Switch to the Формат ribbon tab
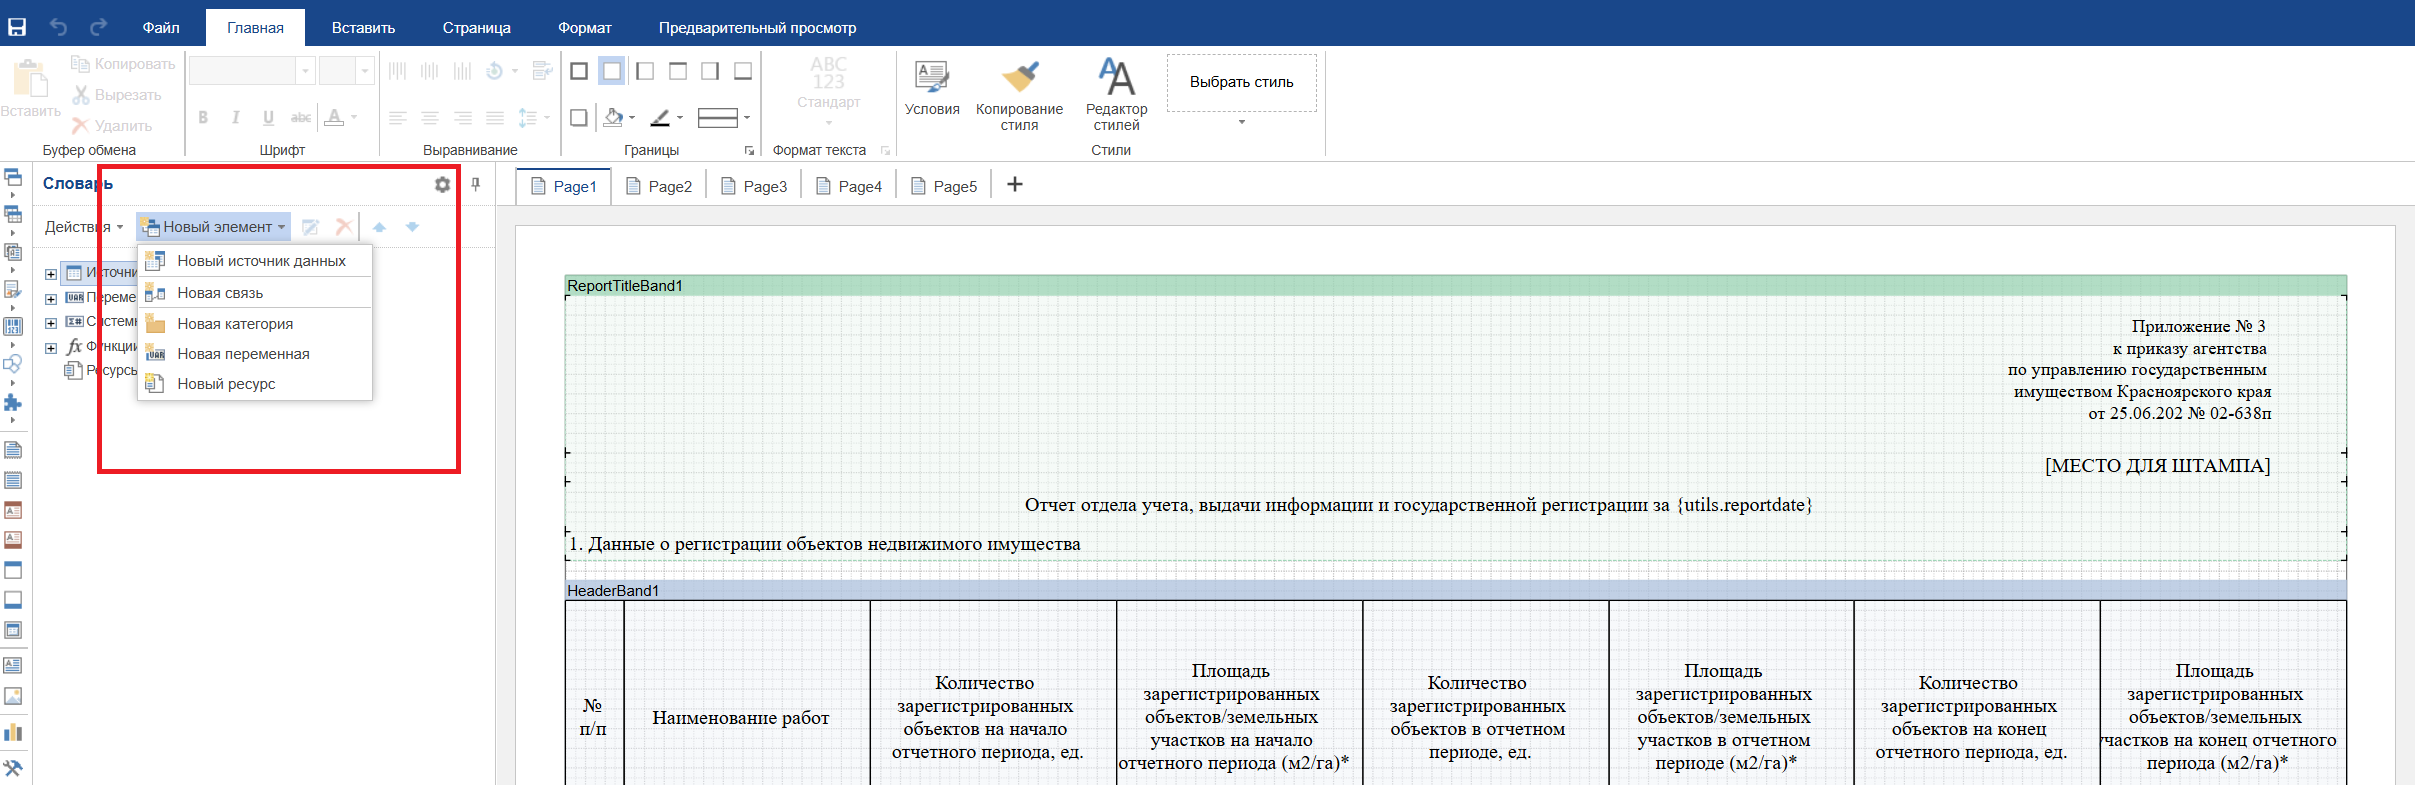The width and height of the screenshot is (2415, 785). 584,28
